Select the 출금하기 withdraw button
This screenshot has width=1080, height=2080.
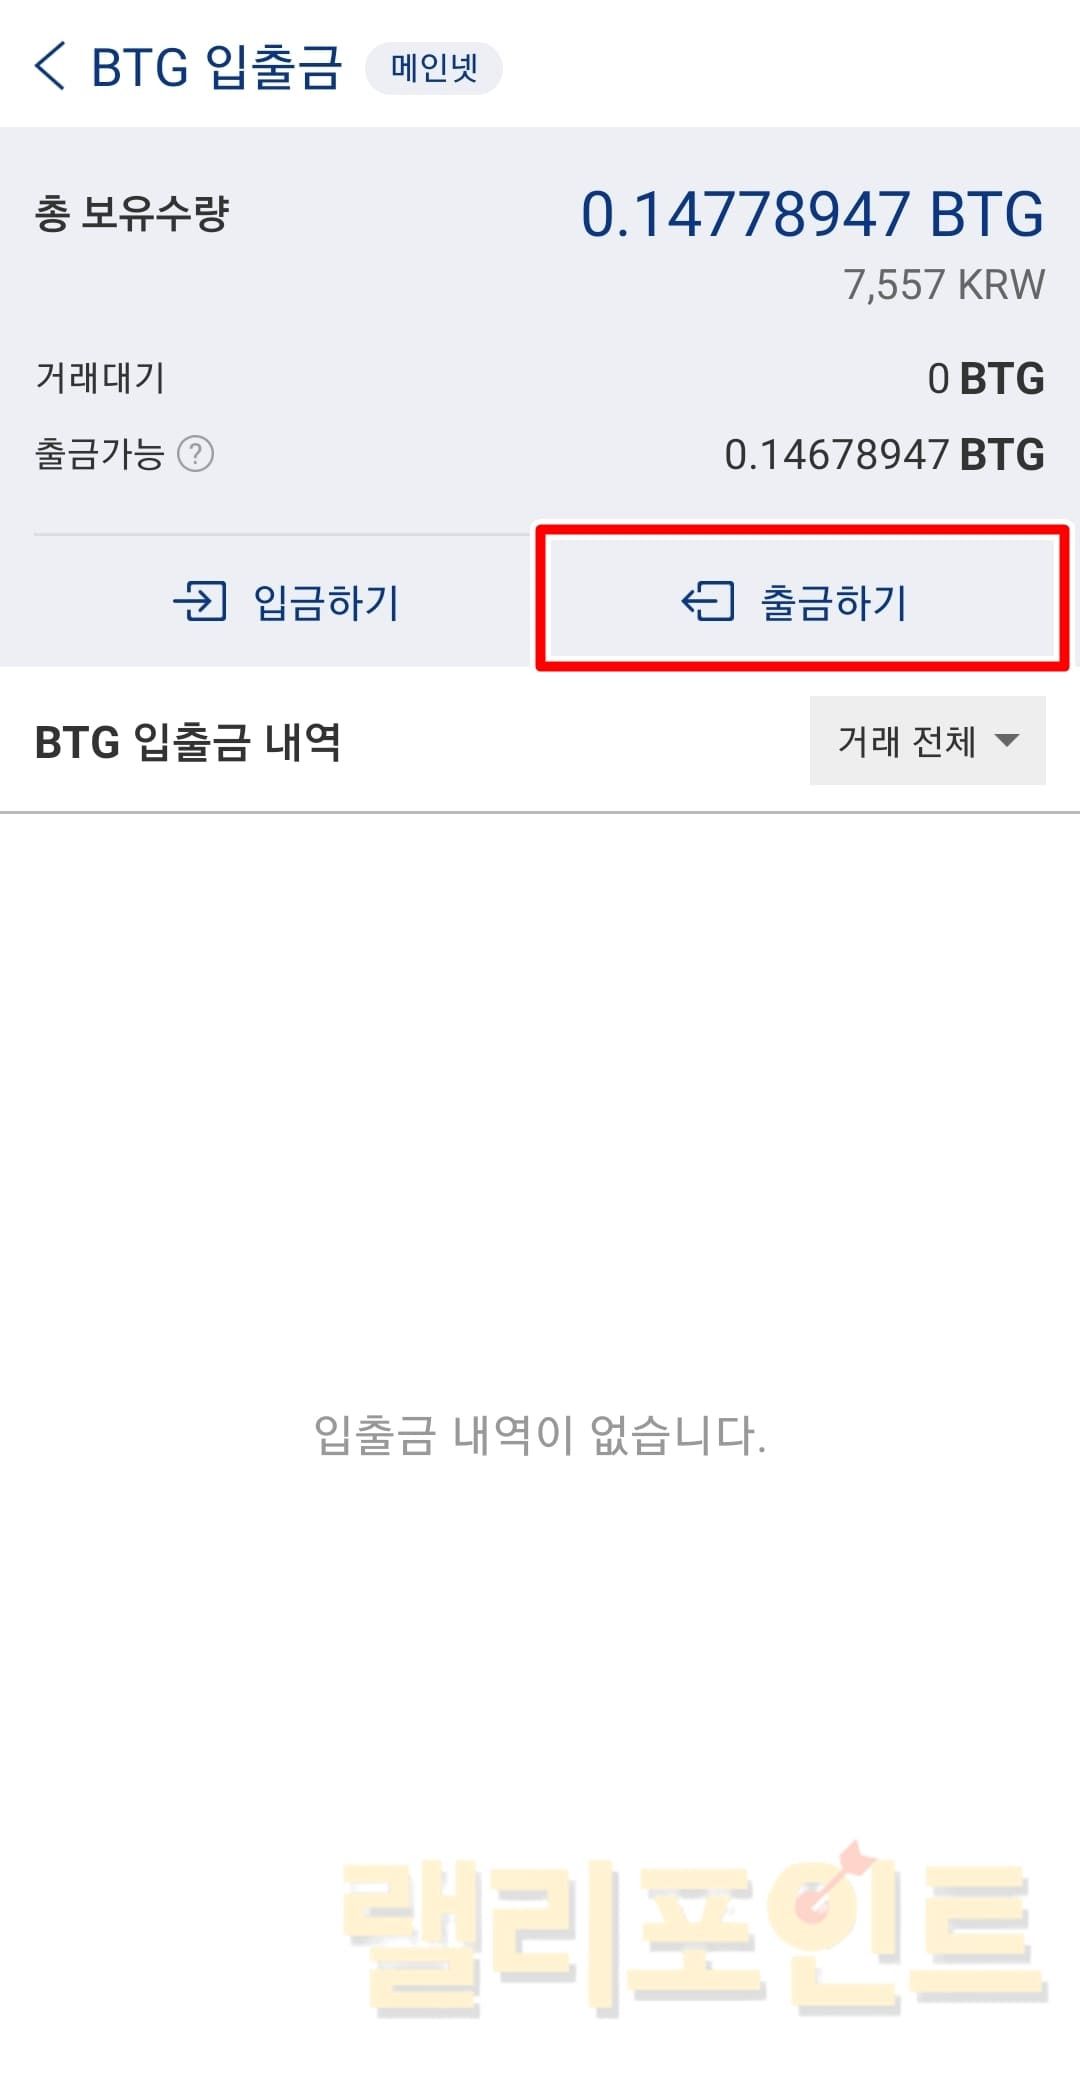pos(802,598)
